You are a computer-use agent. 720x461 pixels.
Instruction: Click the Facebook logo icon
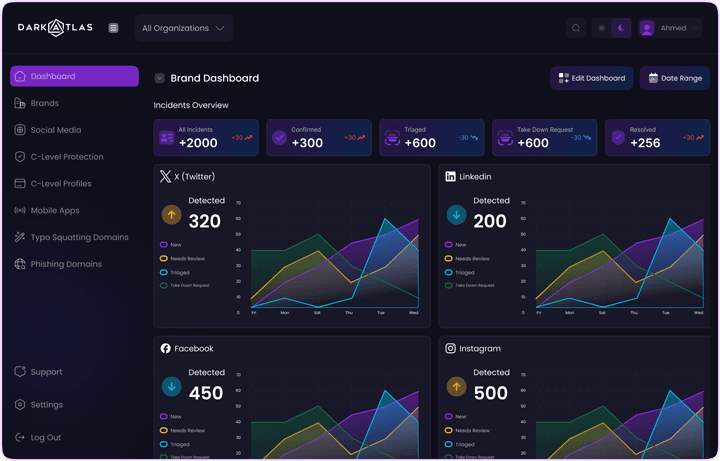pyautogui.click(x=165, y=349)
